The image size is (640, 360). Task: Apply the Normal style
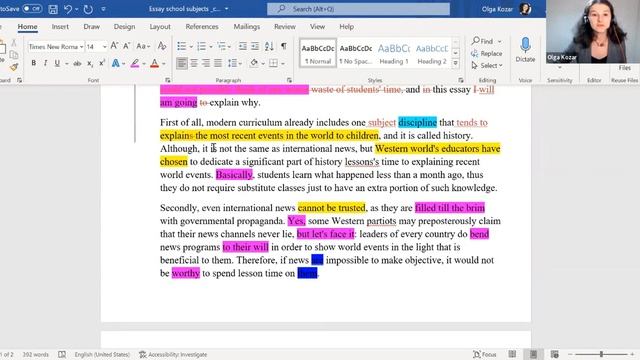click(318, 53)
